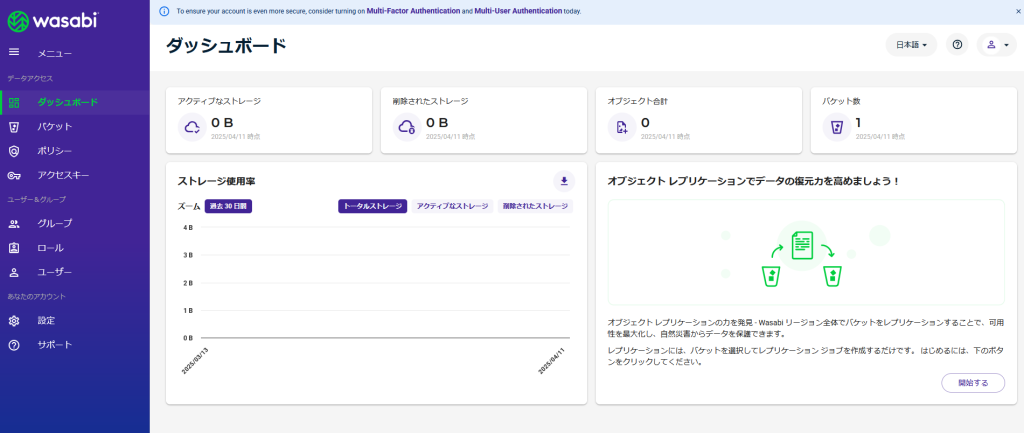This screenshot has height=433, width=1024.
Task: Click the object replication illustration
Action: click(x=806, y=252)
